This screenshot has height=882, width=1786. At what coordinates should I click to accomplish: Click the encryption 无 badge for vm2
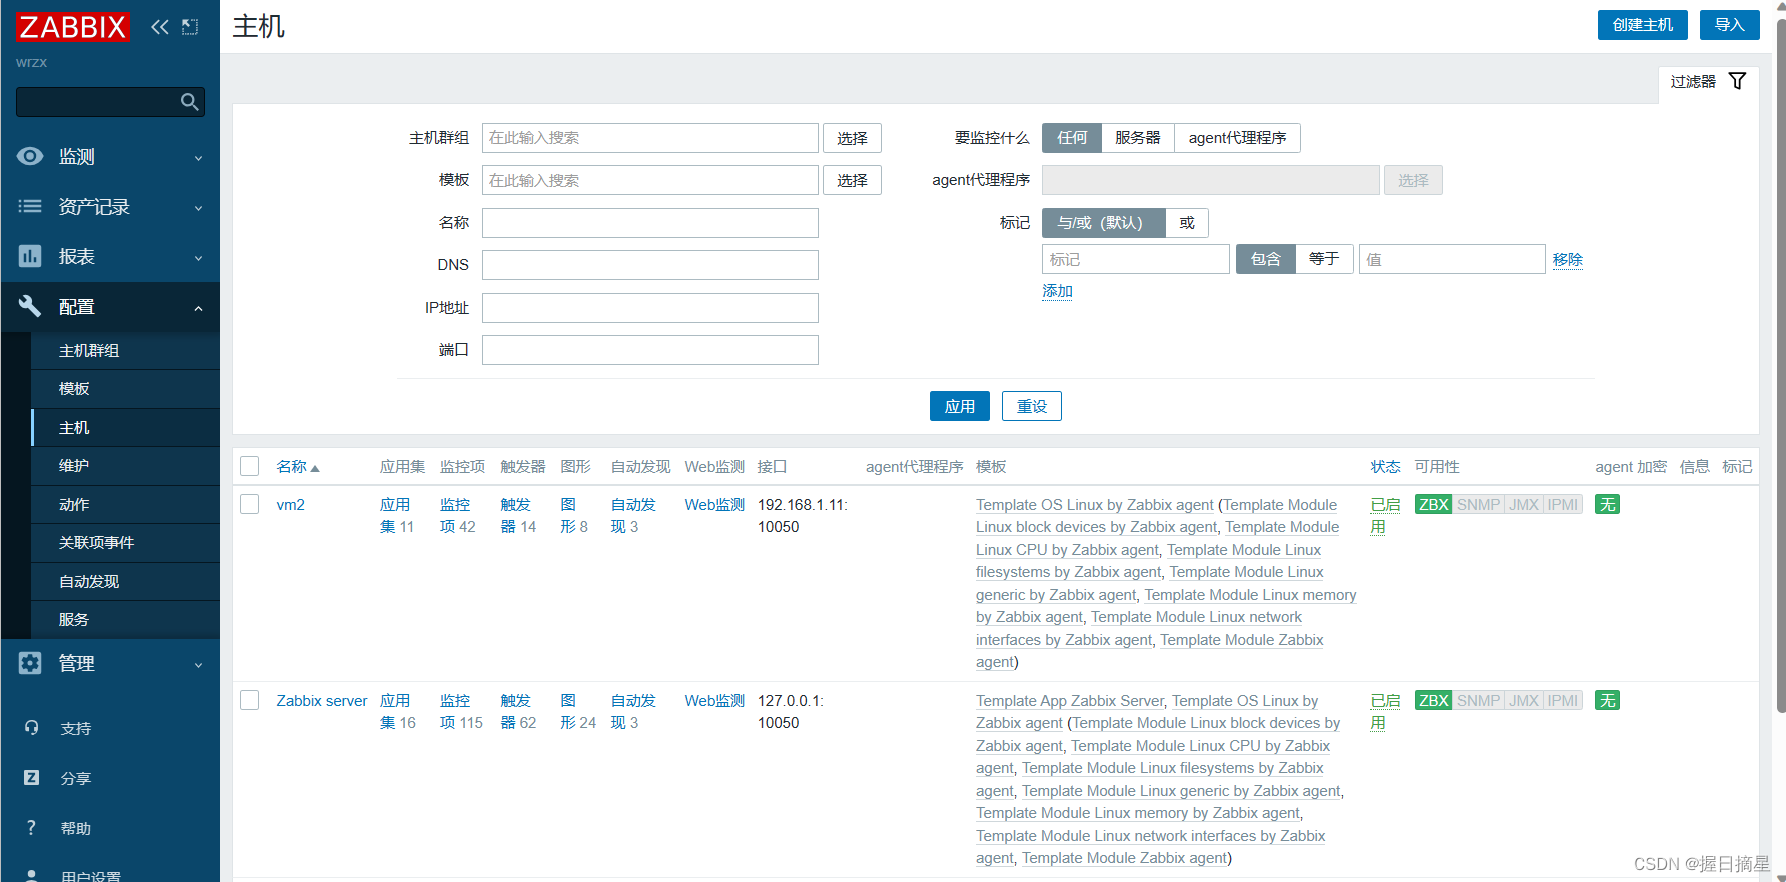(x=1607, y=505)
